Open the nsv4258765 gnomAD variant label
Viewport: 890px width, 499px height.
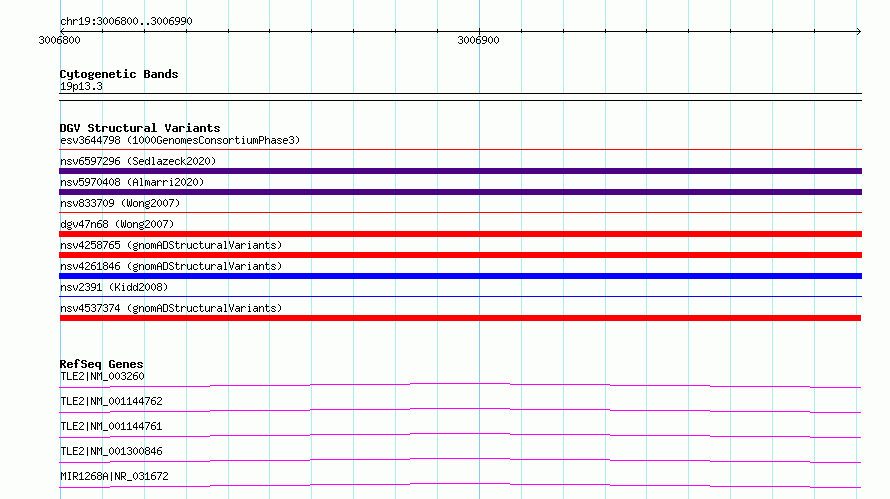click(x=171, y=245)
